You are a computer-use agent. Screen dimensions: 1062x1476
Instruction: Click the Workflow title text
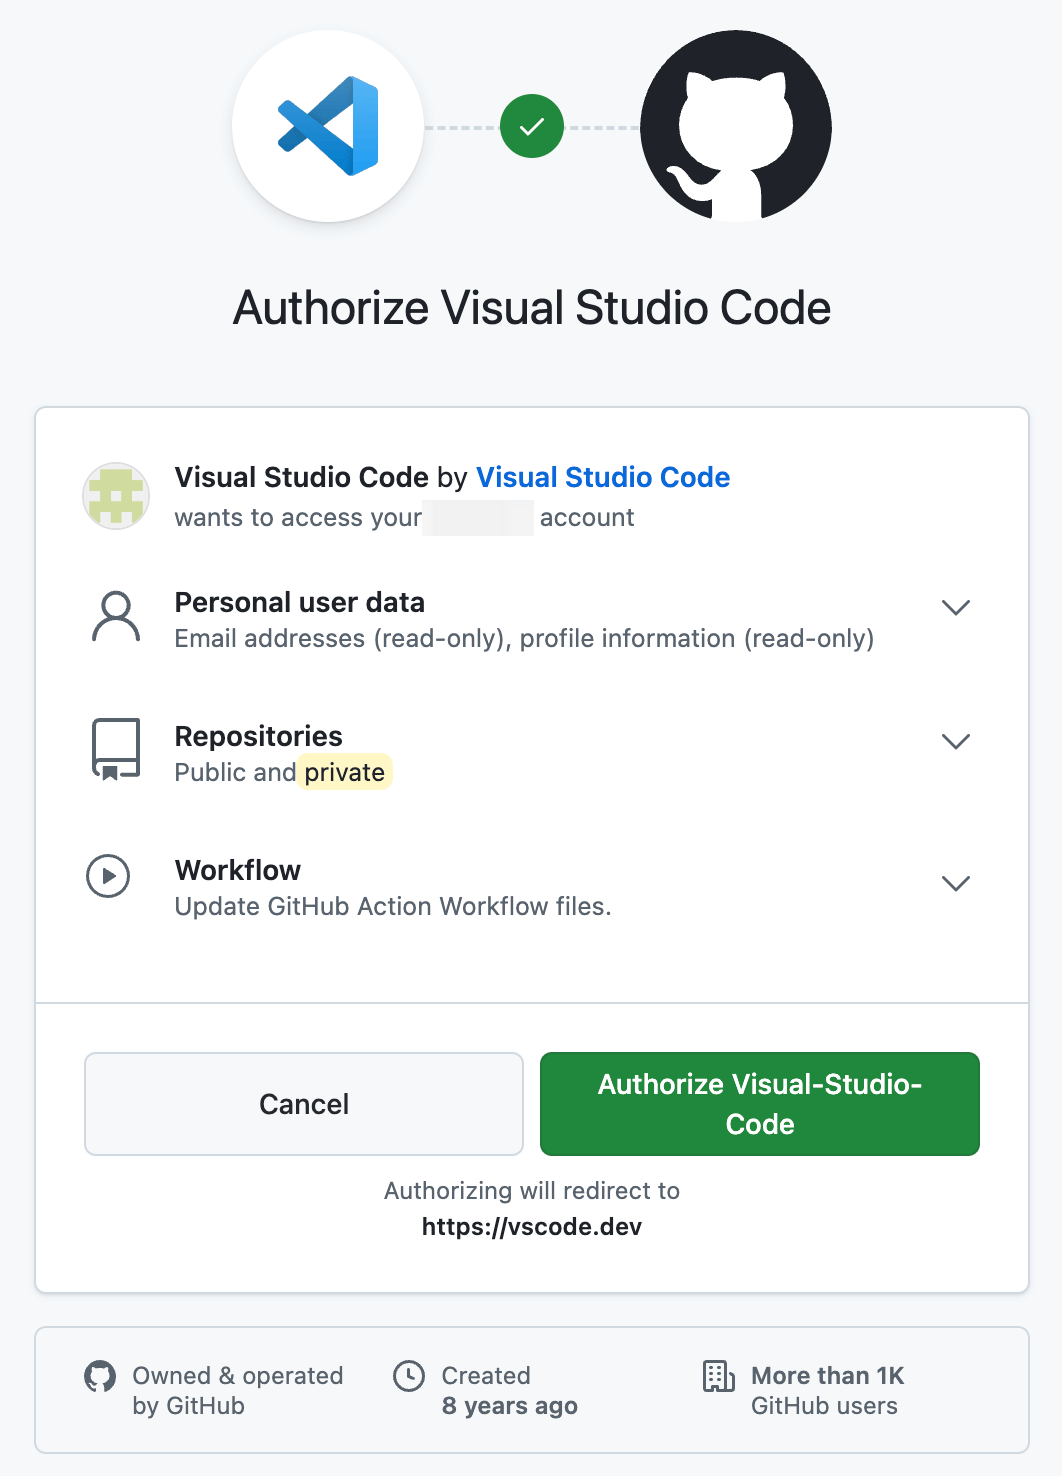pos(238,871)
